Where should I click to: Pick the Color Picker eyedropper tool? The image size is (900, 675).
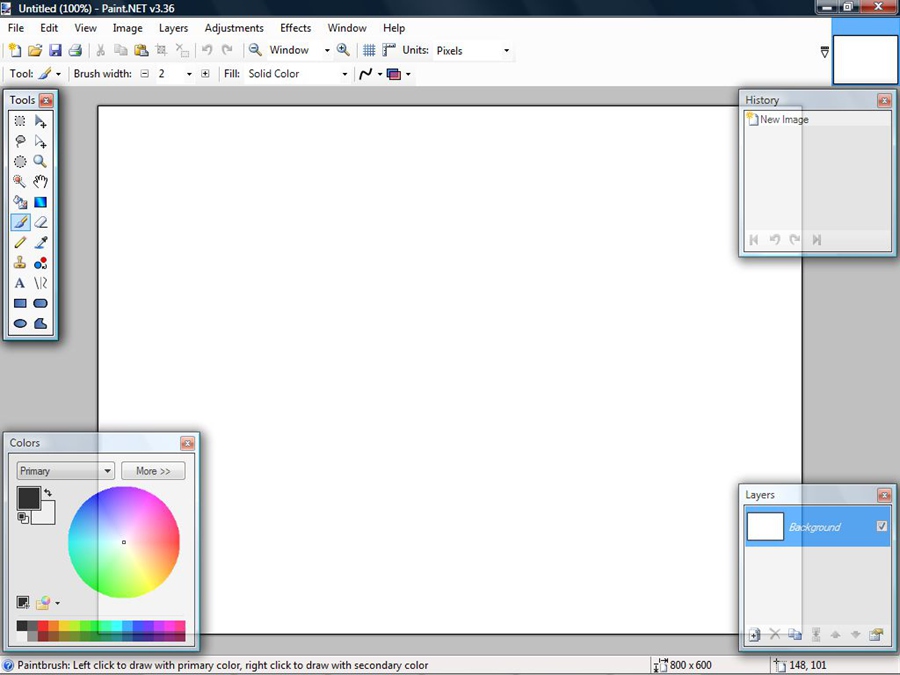(x=41, y=243)
